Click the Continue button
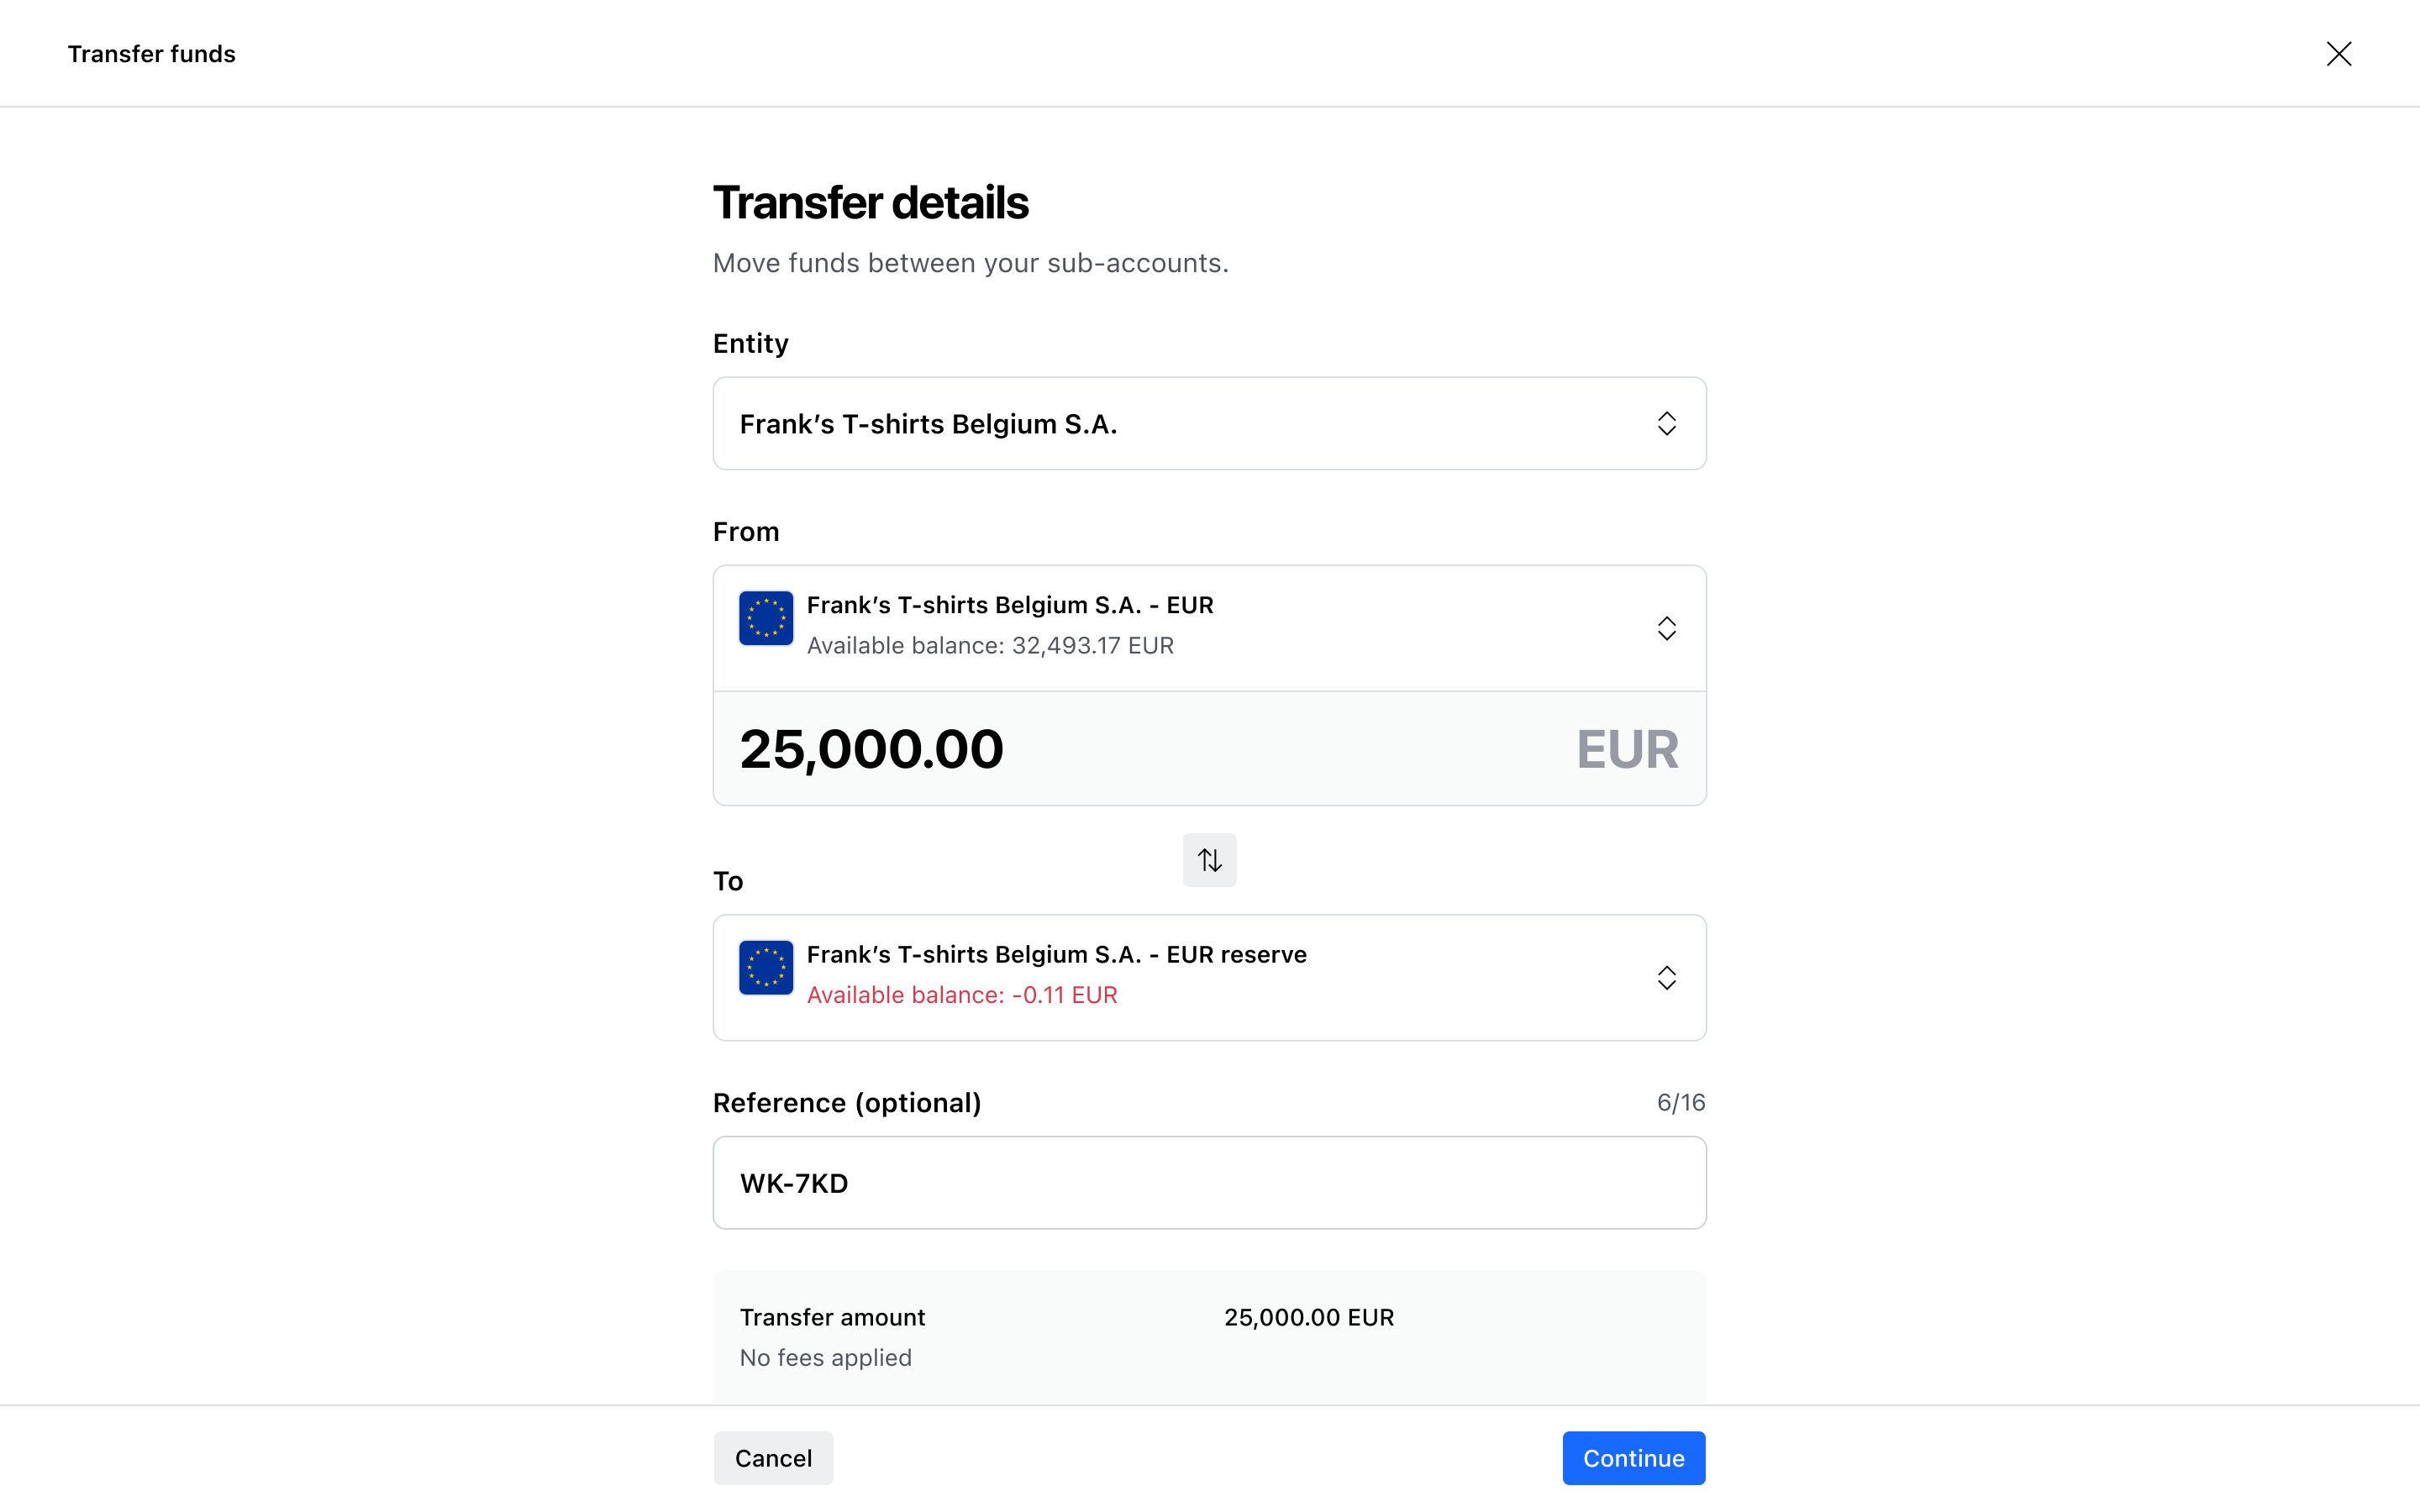Viewport: 2420px width, 1512px height. [1633, 1458]
